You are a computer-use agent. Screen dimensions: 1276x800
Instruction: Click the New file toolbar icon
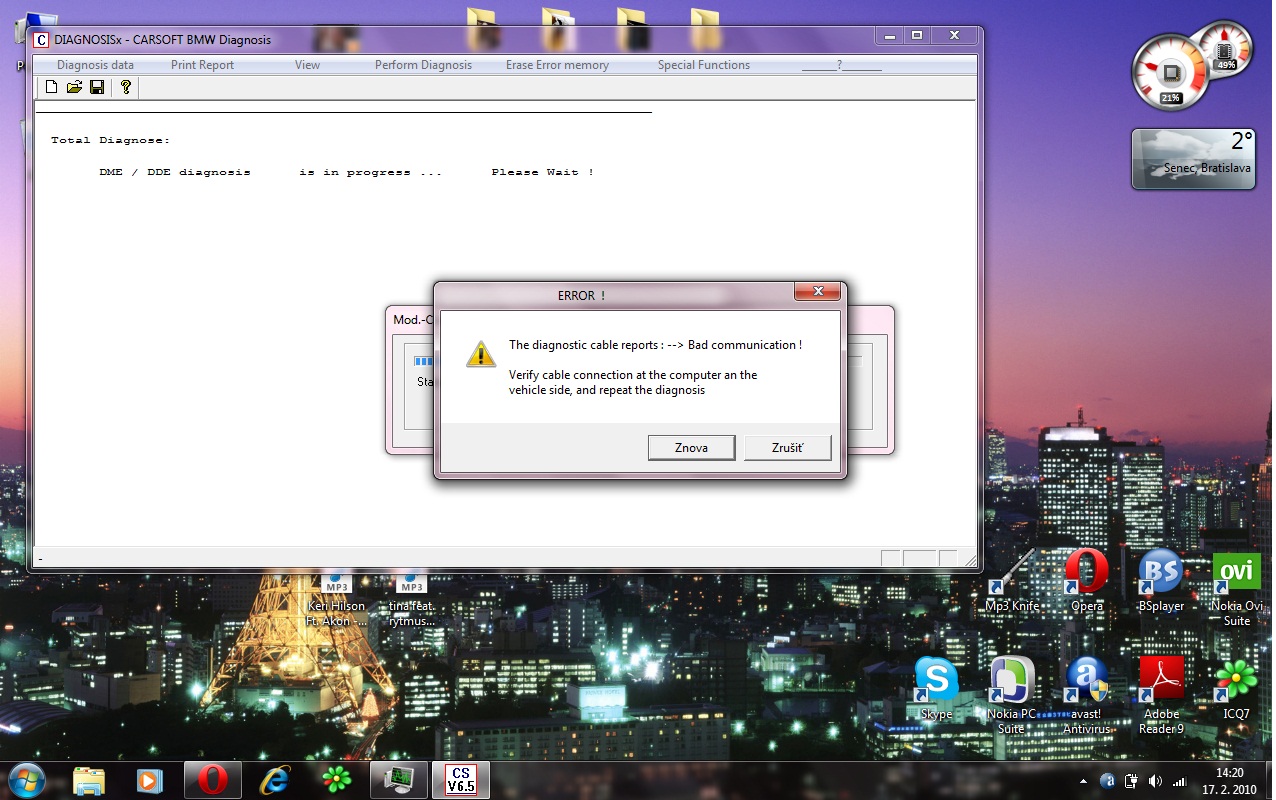click(52, 88)
